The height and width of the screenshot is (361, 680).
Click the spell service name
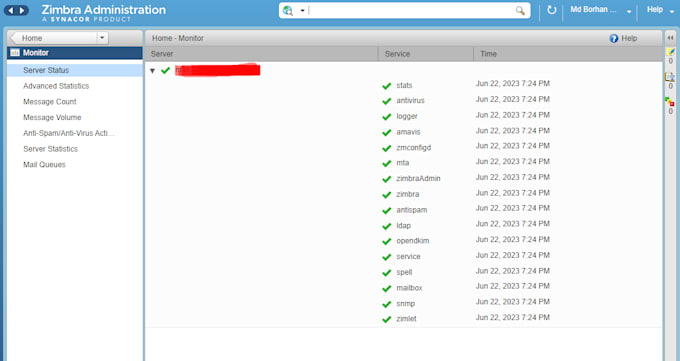404,272
